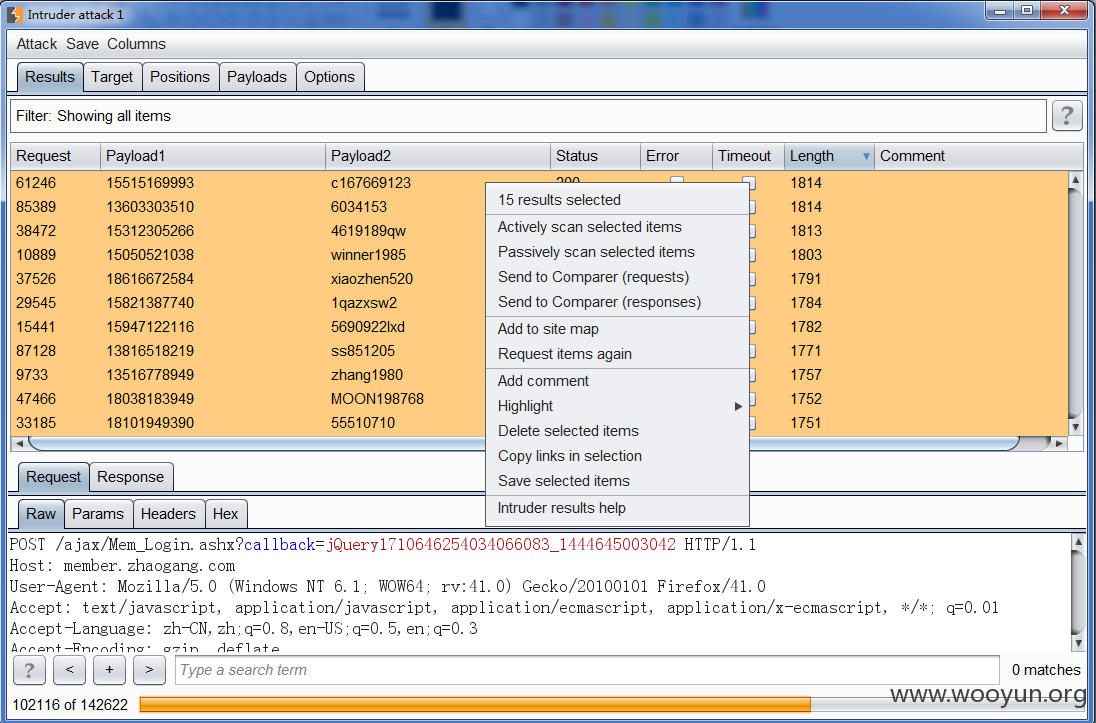
Task: Sort by the Request column header
Action: point(55,156)
